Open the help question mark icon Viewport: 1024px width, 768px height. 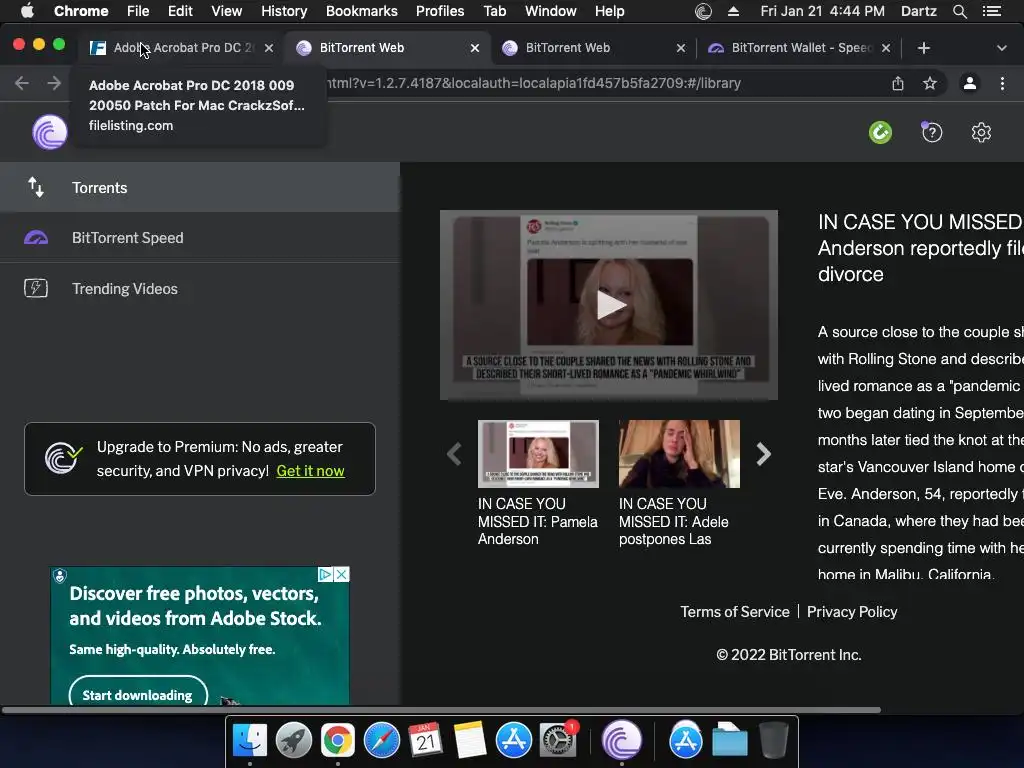pos(932,133)
